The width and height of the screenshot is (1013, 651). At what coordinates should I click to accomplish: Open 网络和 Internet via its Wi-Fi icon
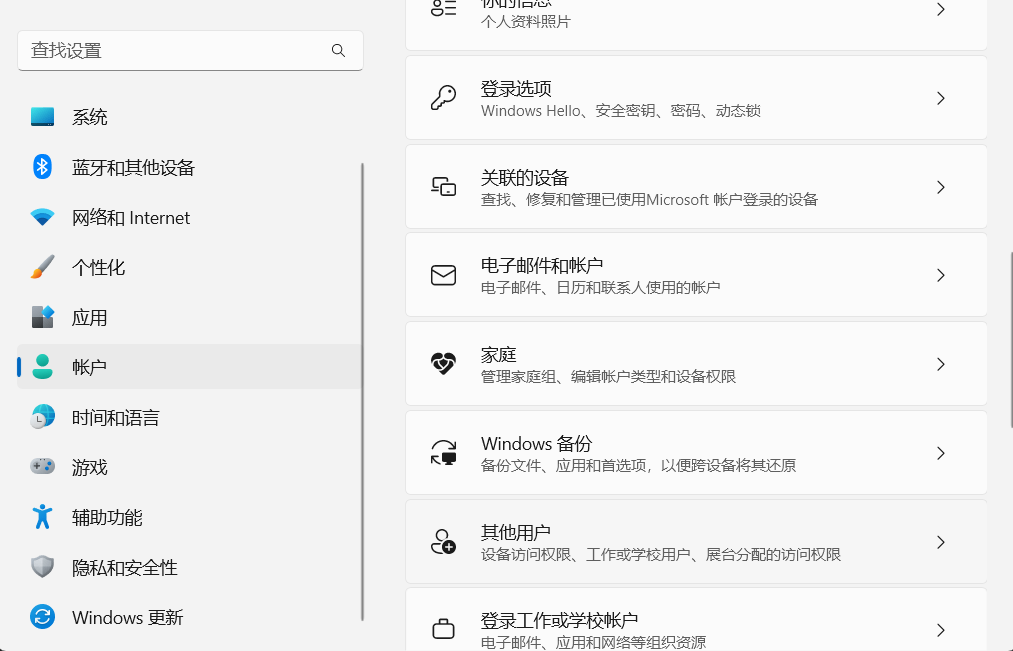42,217
